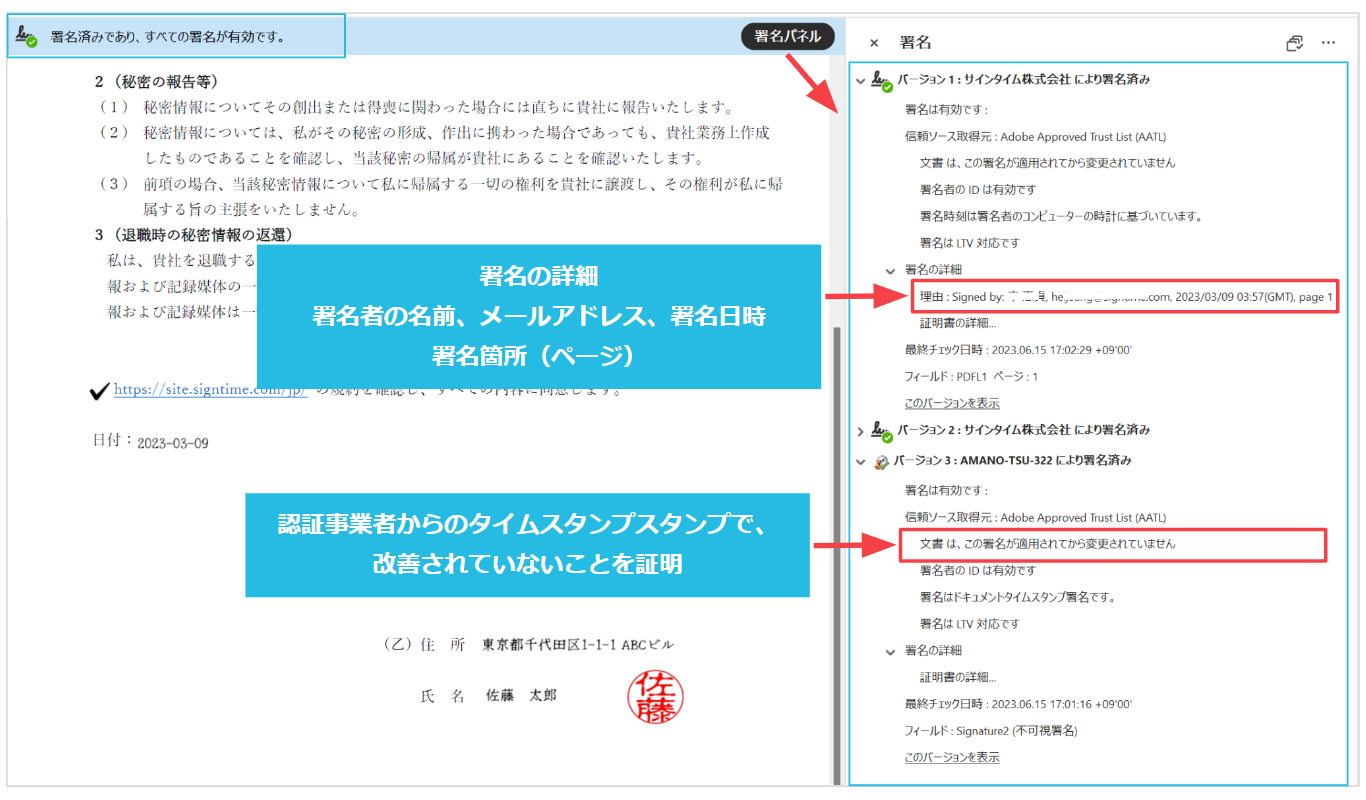Collapse the バージョン 3 signature entry
Image resolution: width=1366 pixels, height=800 pixels.
[860, 461]
